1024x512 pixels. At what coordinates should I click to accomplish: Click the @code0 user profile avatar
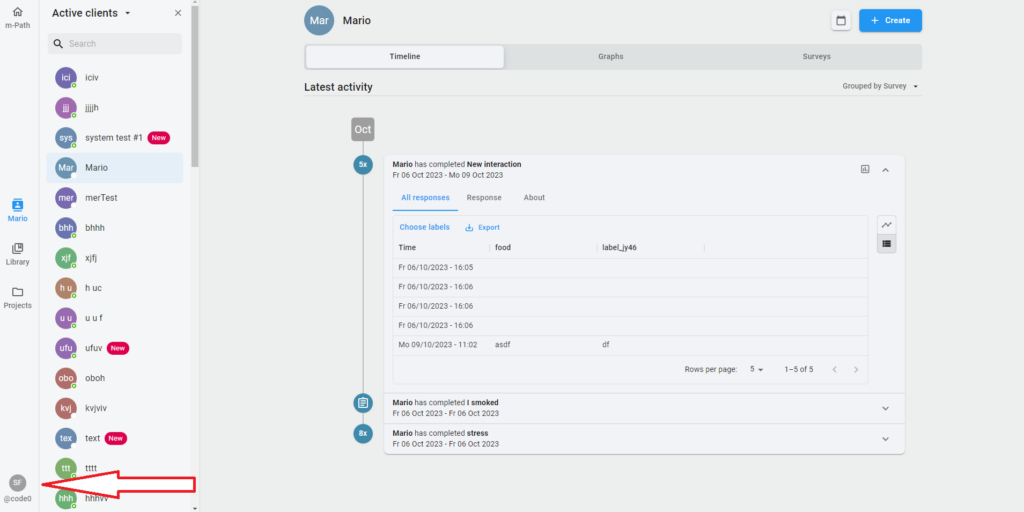17,483
